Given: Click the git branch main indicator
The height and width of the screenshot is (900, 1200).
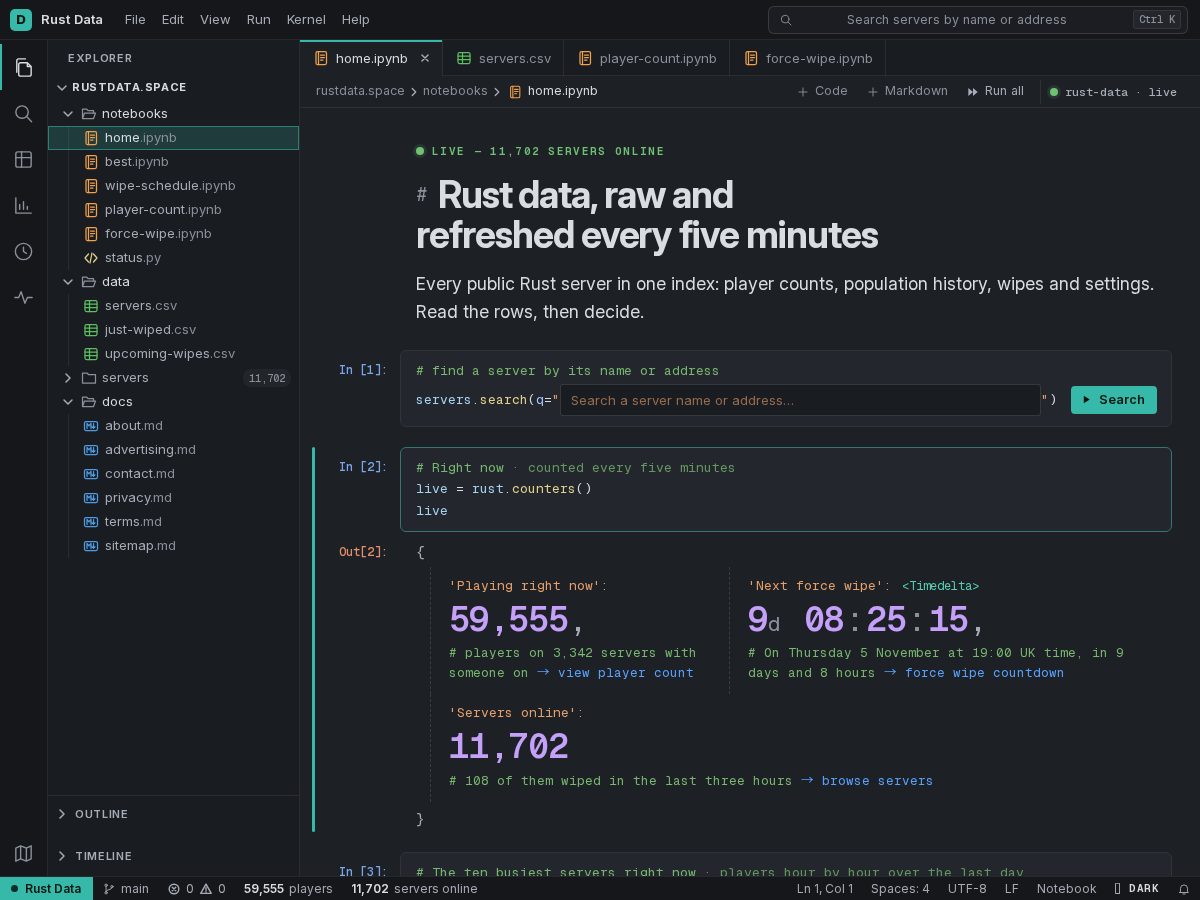Looking at the screenshot, I should tap(127, 889).
